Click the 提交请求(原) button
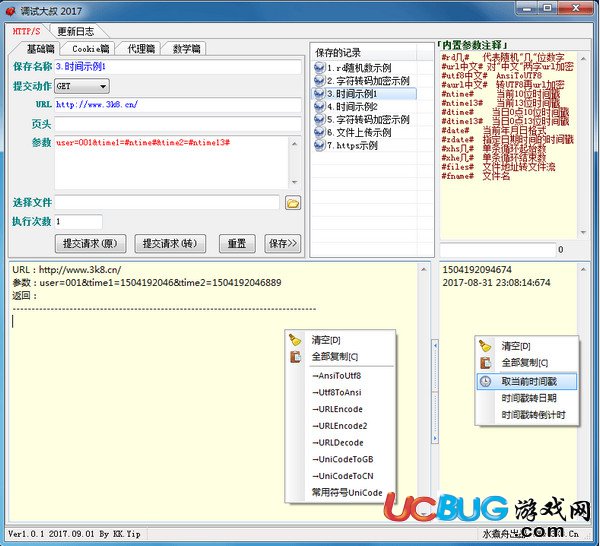 pyautogui.click(x=90, y=243)
